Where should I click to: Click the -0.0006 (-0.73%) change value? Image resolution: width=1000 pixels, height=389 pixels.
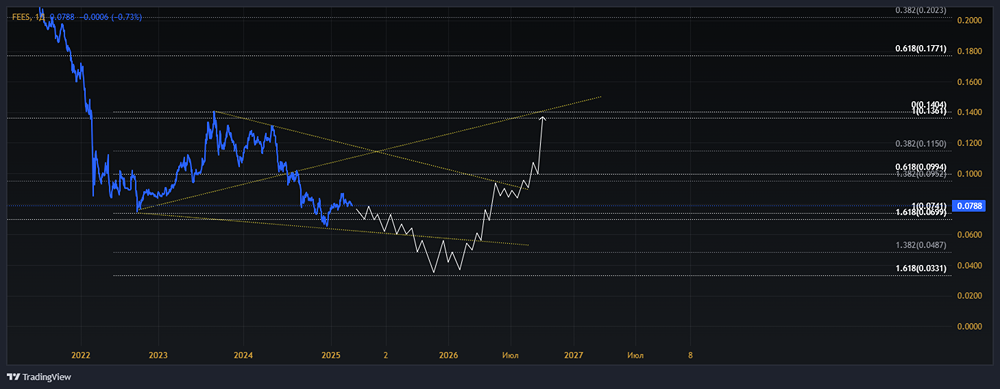(x=110, y=17)
